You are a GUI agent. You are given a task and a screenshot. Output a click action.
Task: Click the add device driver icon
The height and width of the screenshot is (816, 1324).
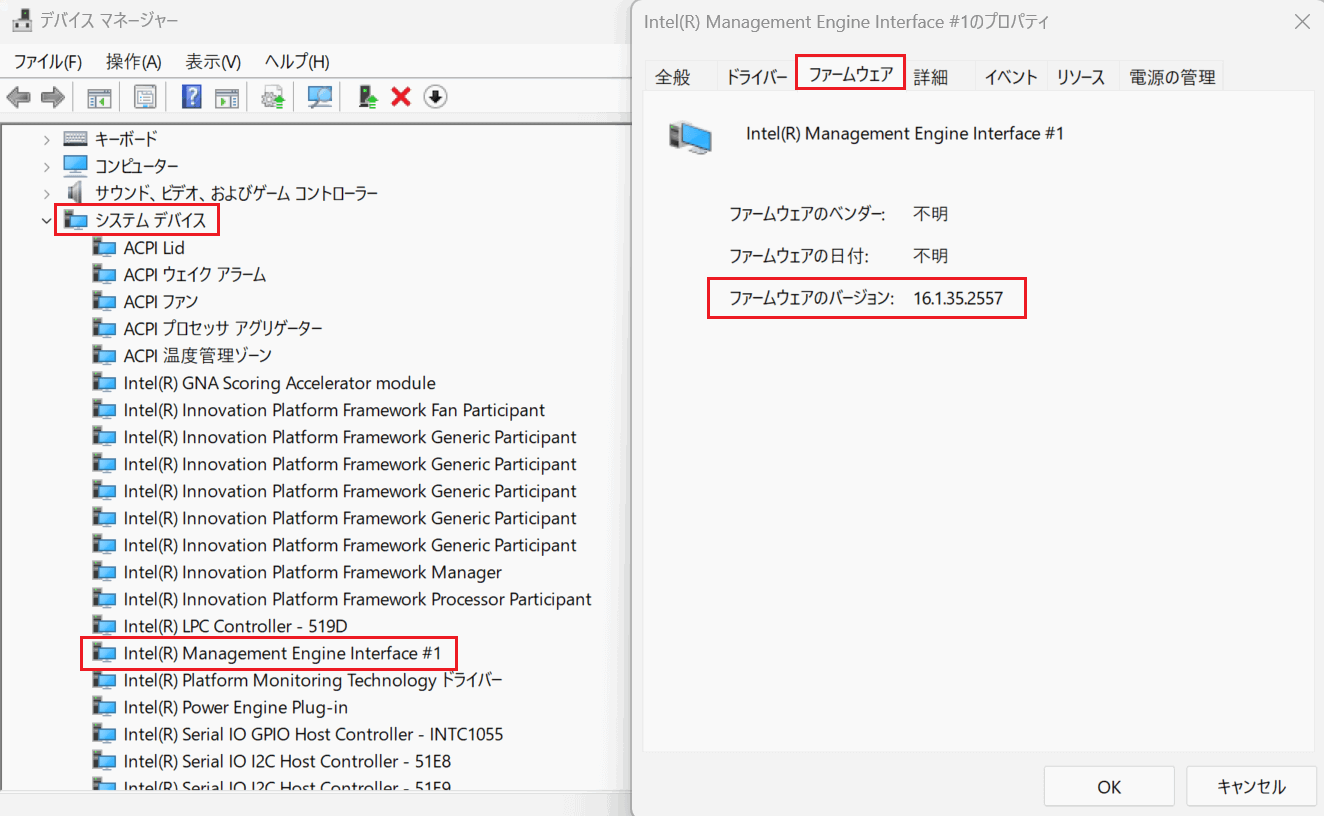pos(369,97)
